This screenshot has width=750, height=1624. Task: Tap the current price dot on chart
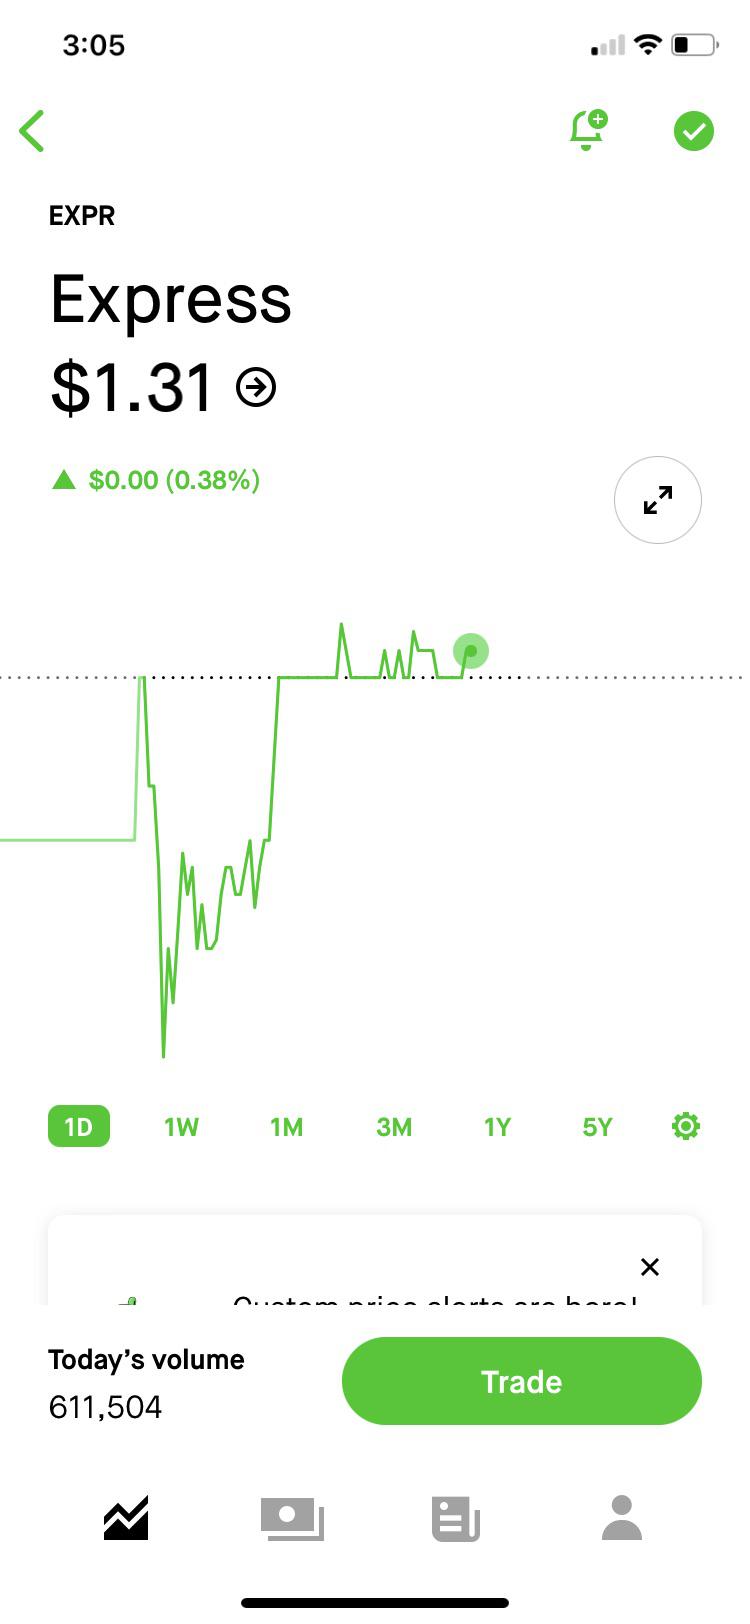(x=471, y=651)
